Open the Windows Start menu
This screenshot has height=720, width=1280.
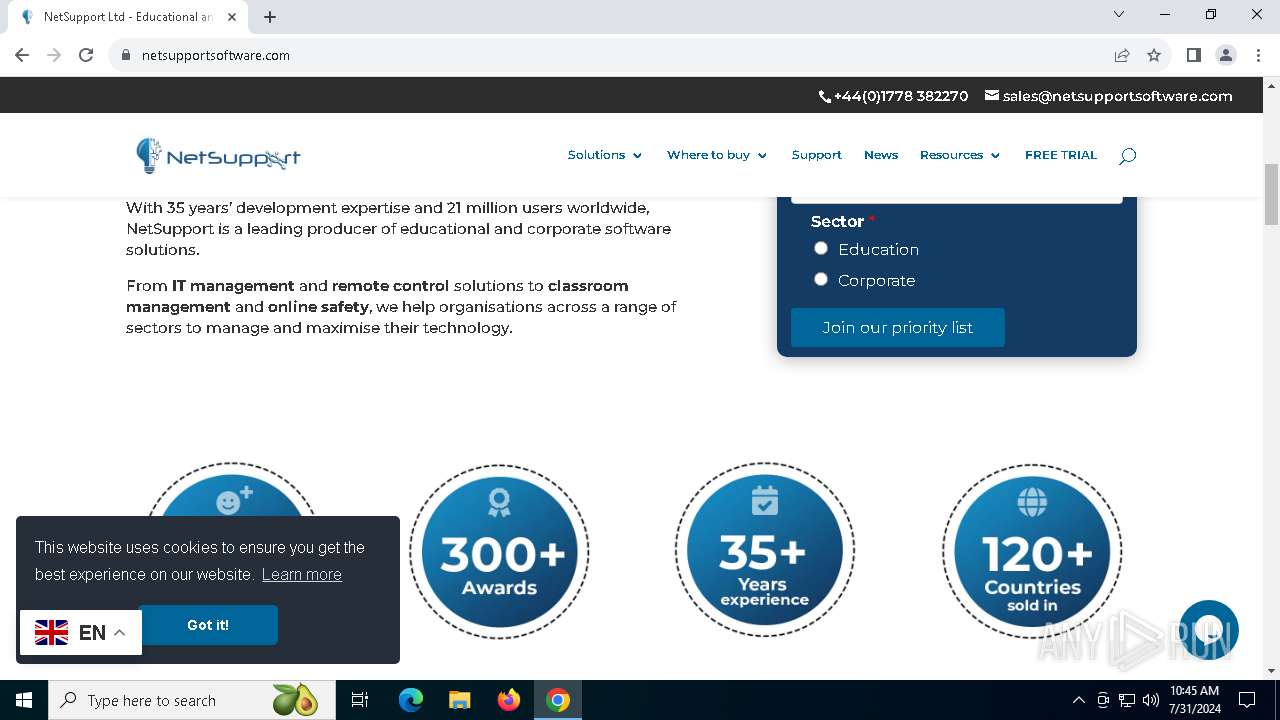[24, 700]
